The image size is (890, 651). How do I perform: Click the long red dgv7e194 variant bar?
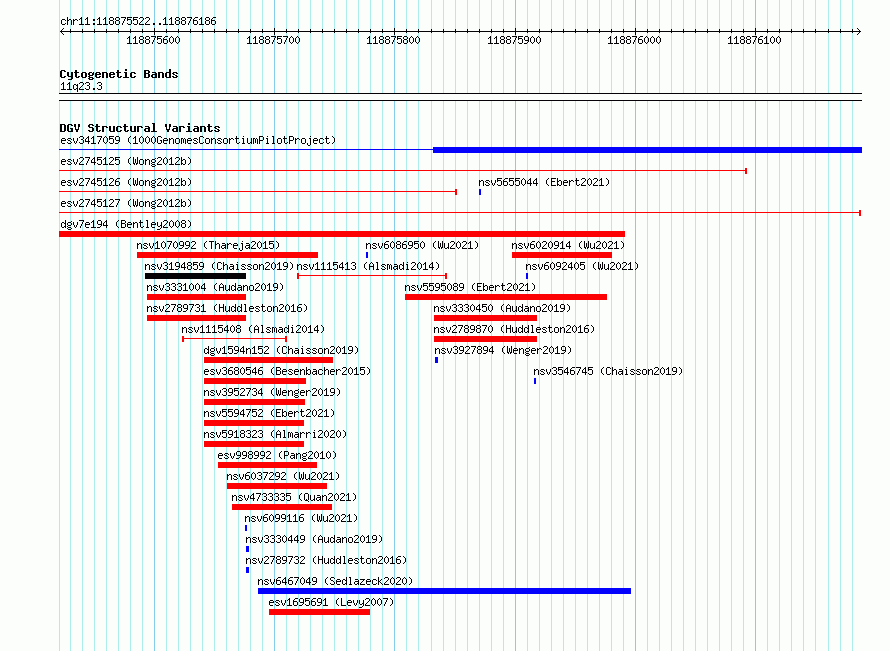point(342,234)
